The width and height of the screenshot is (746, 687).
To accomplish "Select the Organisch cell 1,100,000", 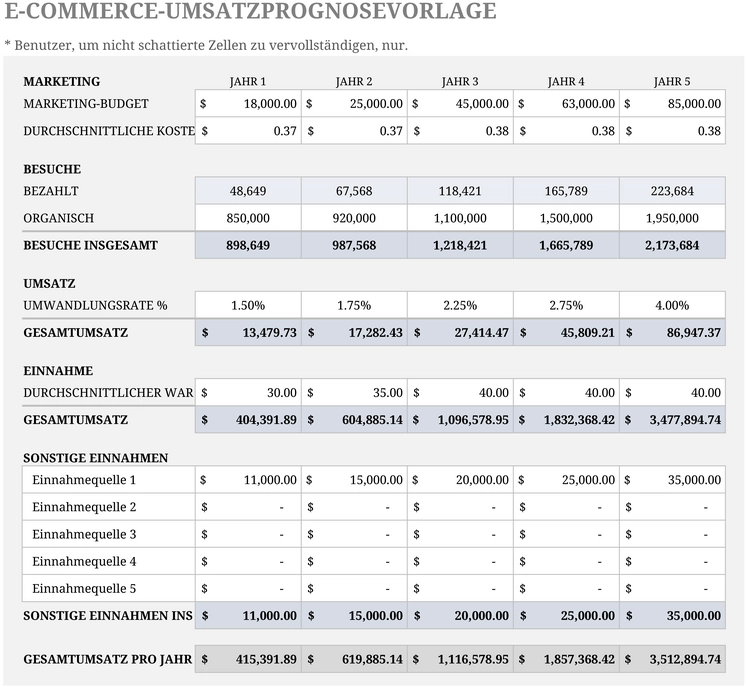I will [460, 218].
